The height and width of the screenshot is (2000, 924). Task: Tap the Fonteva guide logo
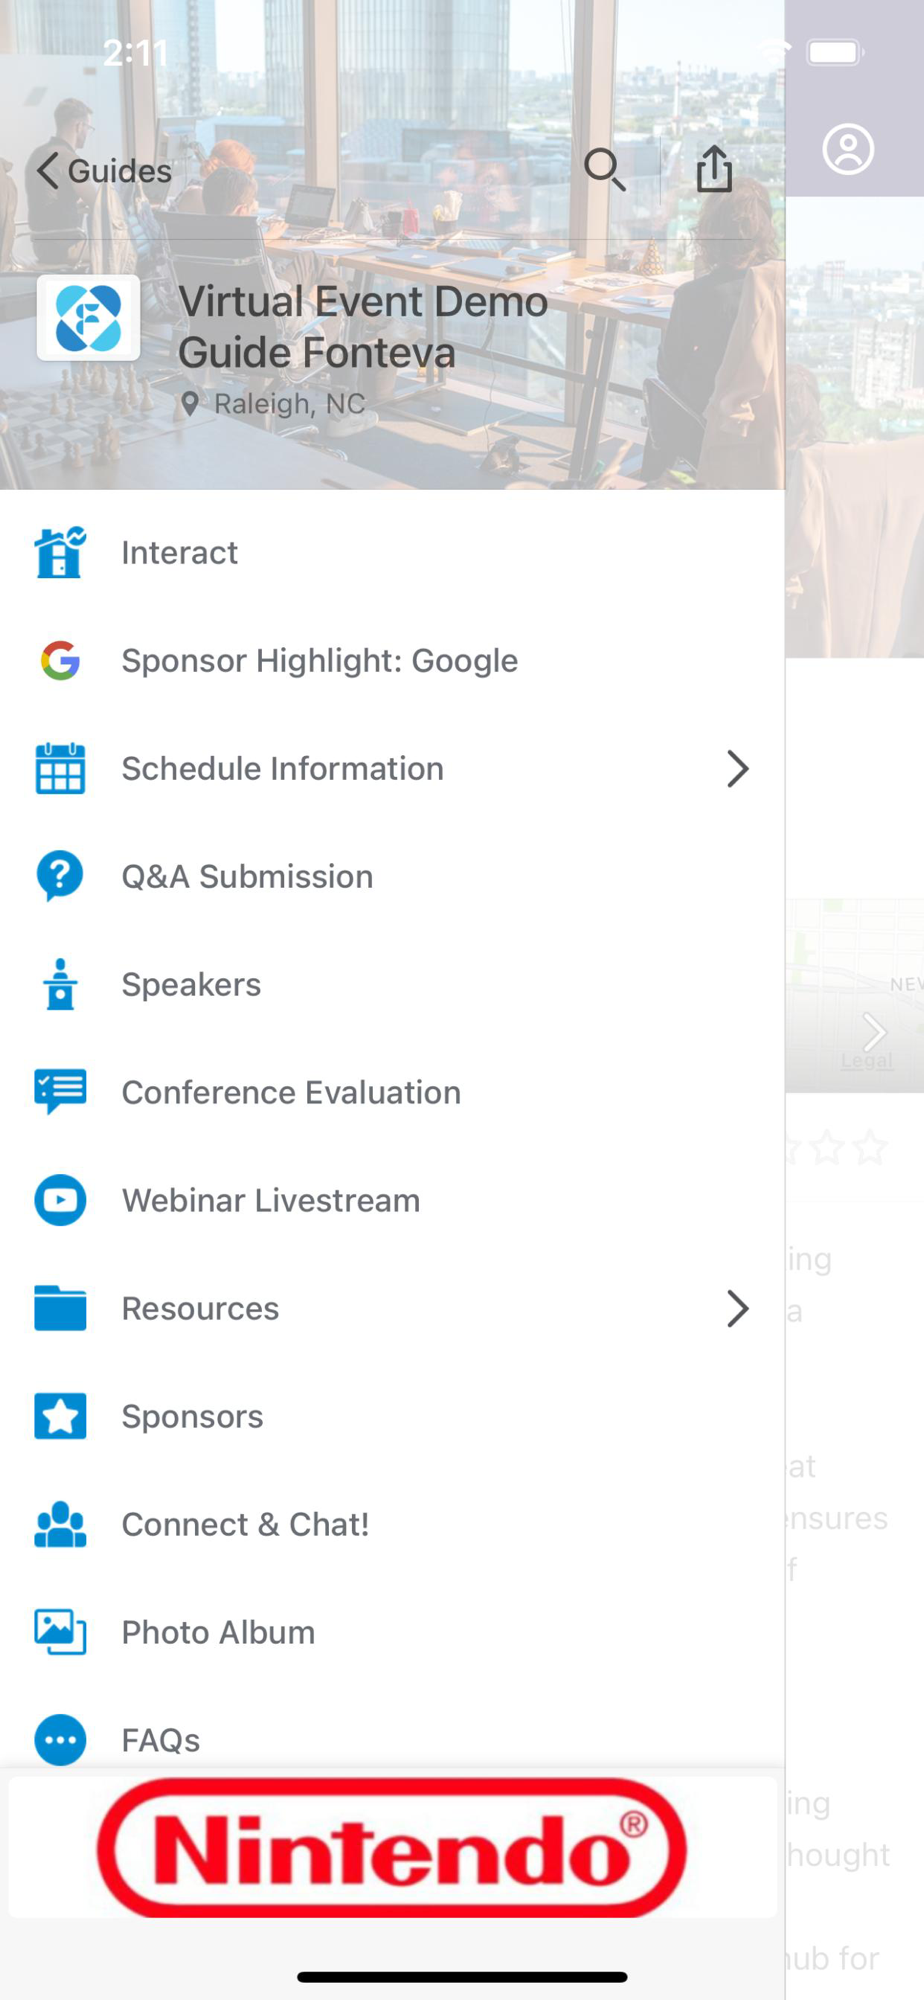point(88,318)
